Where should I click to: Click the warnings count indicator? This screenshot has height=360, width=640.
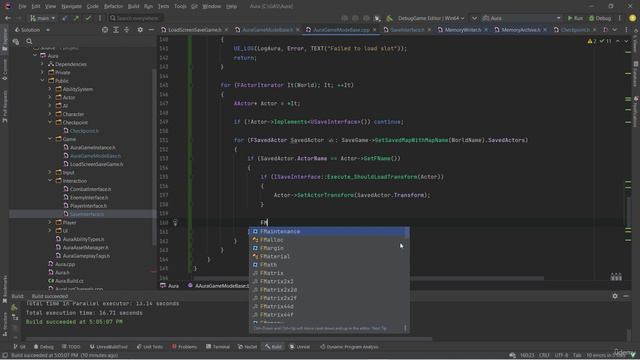(x=591, y=41)
